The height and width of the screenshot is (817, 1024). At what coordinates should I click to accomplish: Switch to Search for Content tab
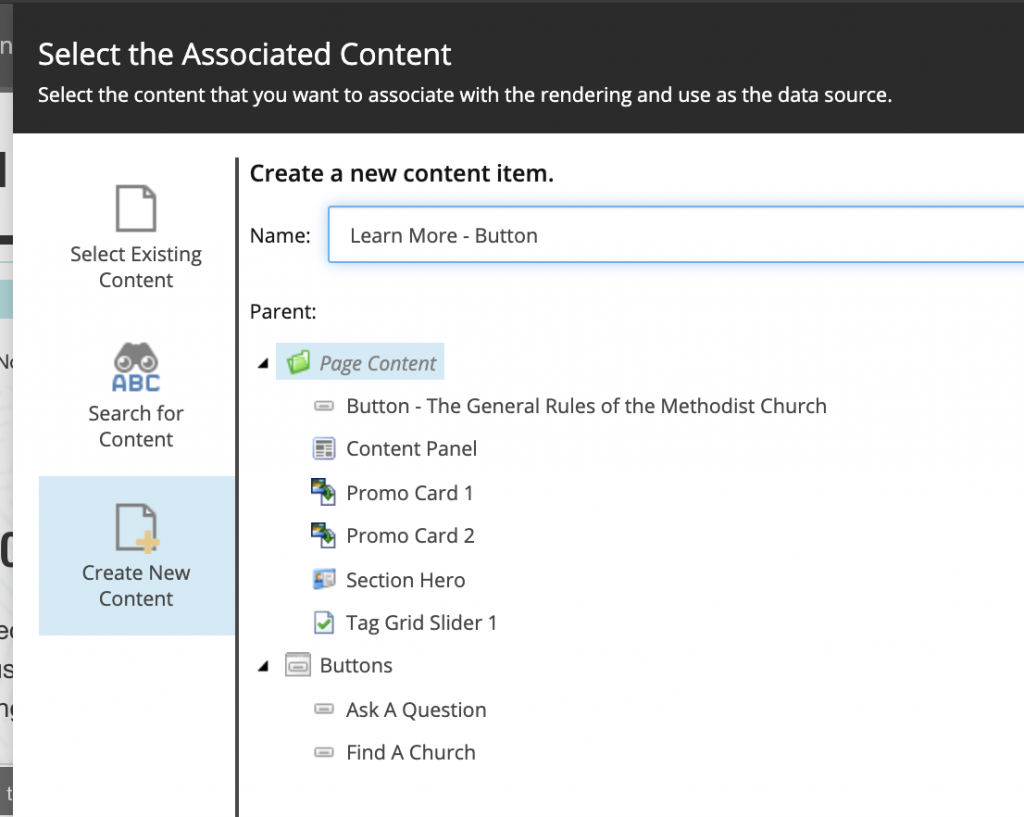click(136, 396)
